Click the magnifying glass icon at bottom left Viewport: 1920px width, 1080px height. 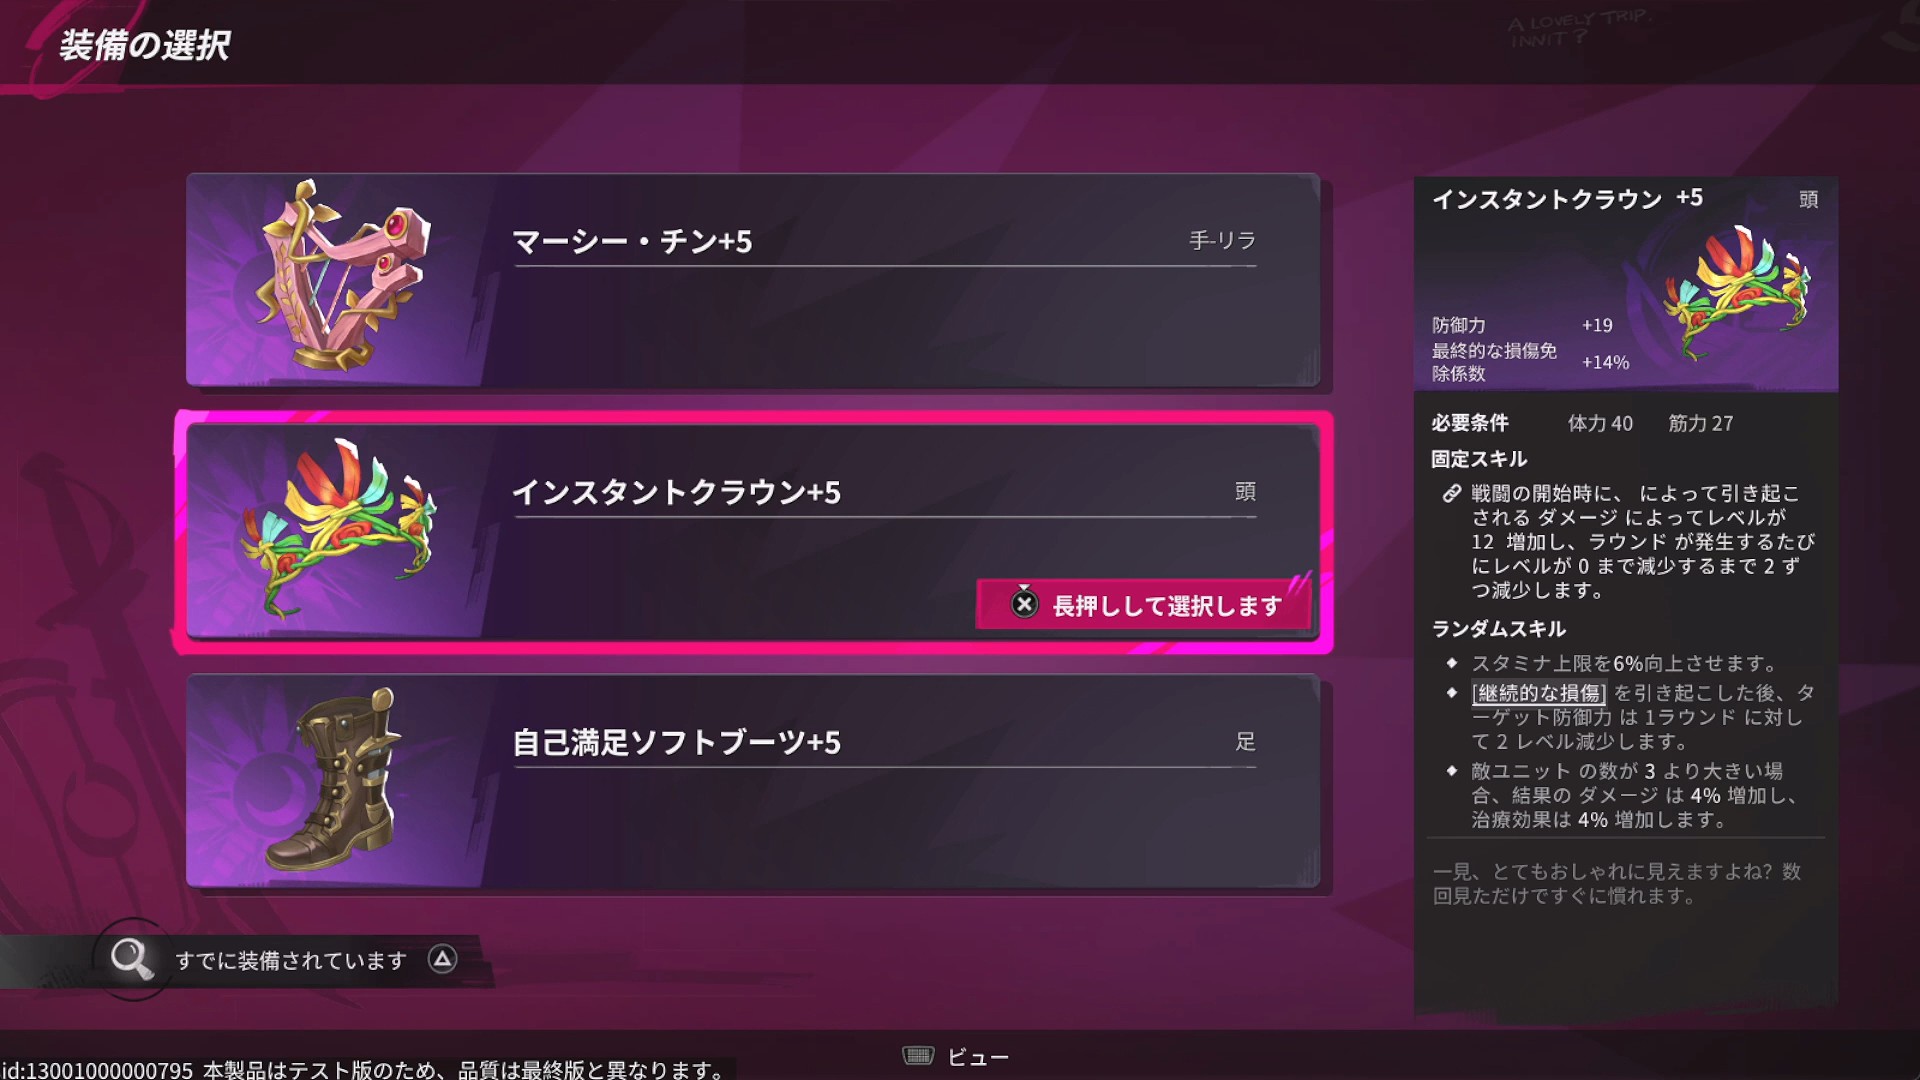point(131,958)
